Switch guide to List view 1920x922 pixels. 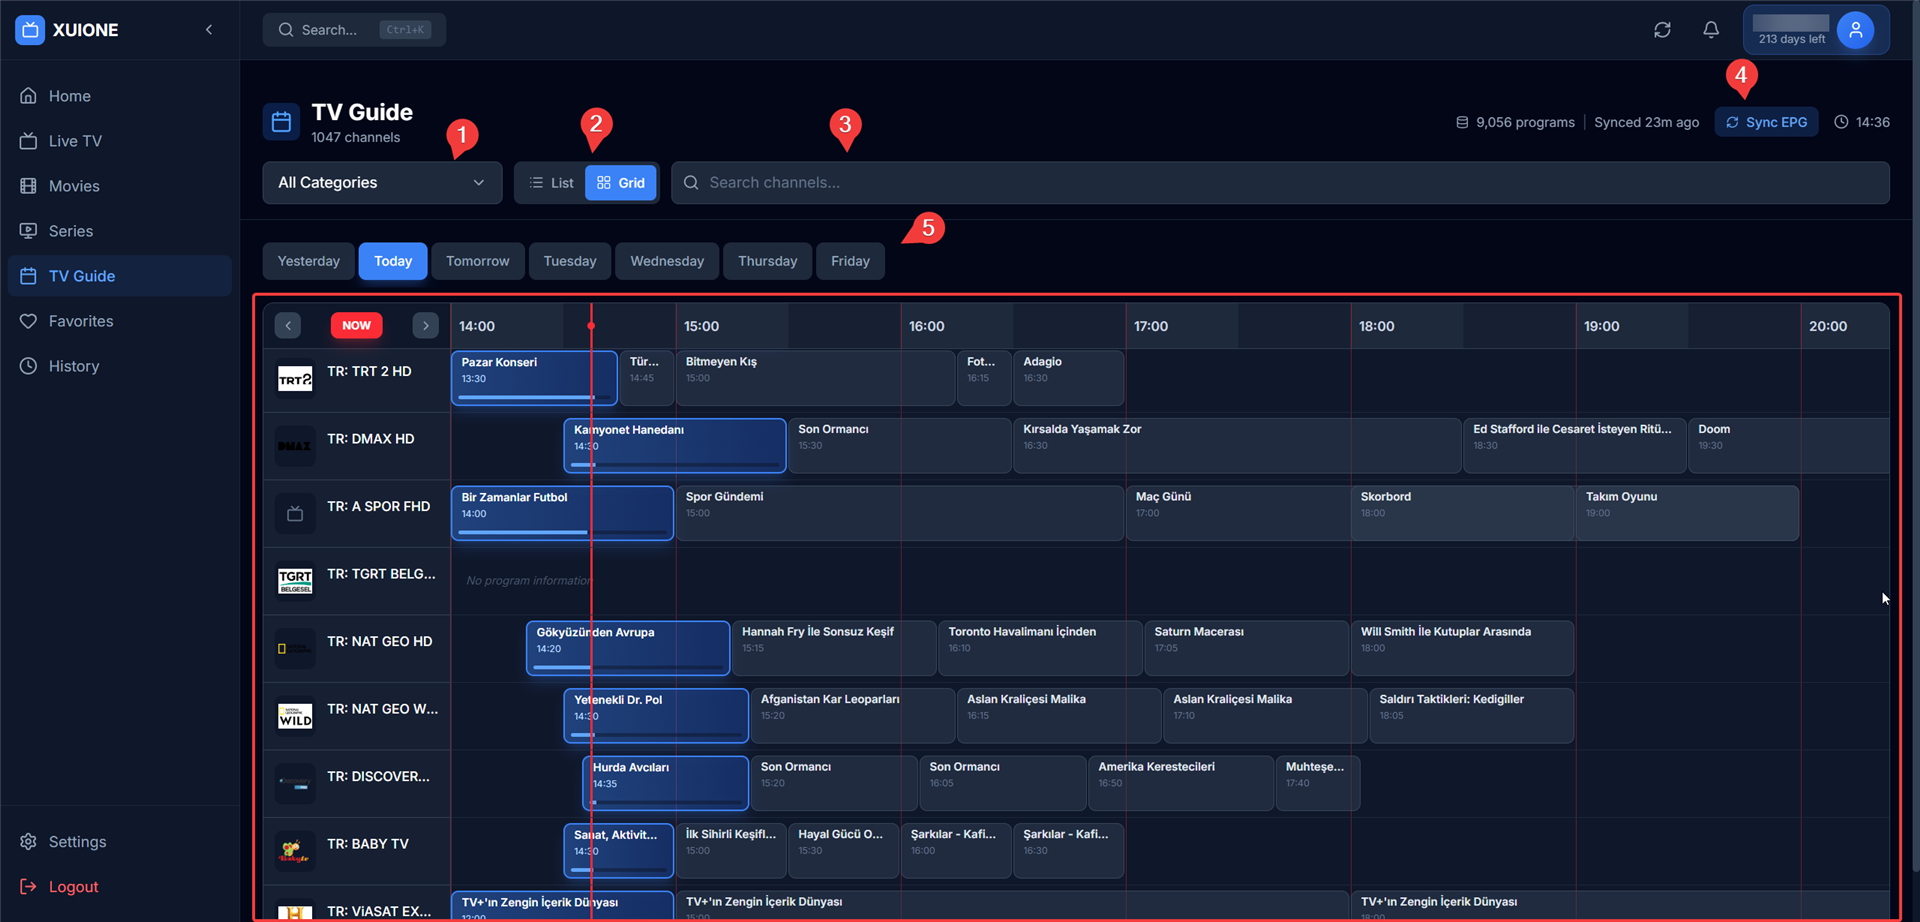(551, 182)
